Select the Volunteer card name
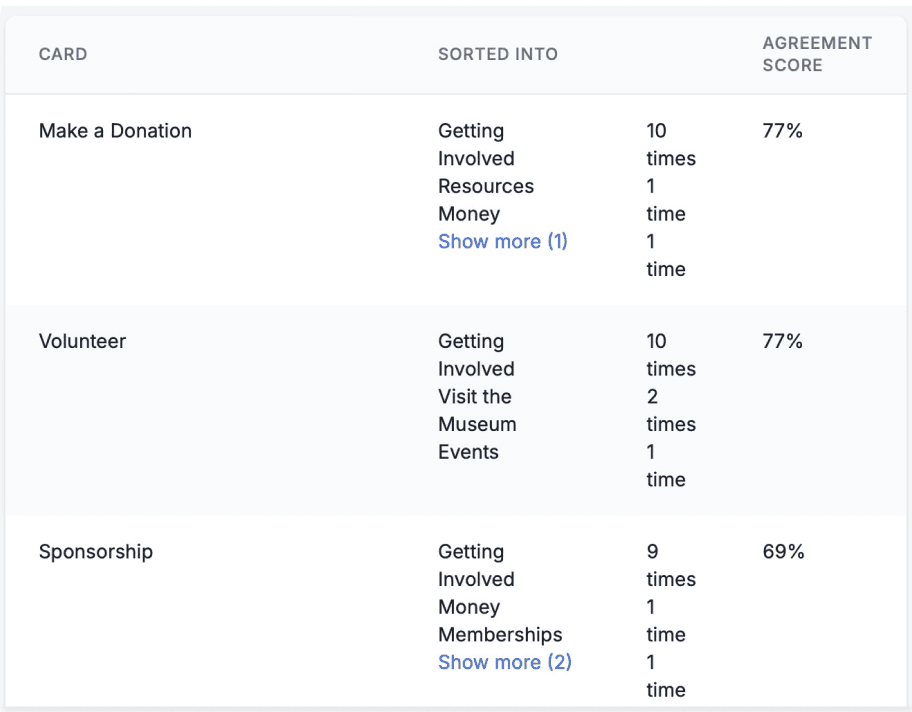This screenshot has width=912, height=712. click(82, 341)
